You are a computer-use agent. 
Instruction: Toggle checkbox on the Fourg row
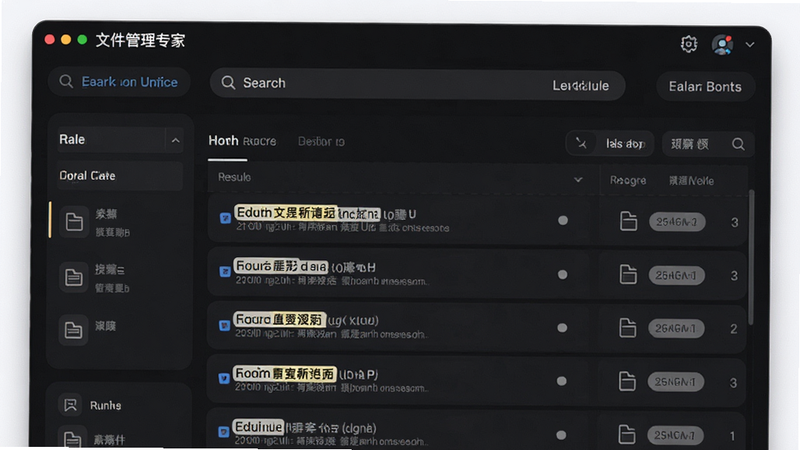coord(224,325)
